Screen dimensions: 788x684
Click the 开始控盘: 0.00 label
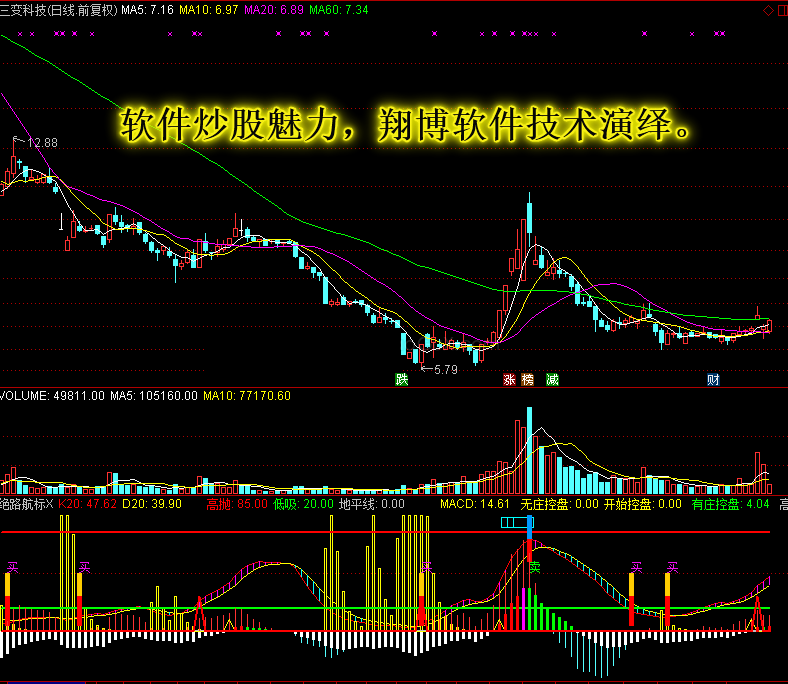click(643, 504)
